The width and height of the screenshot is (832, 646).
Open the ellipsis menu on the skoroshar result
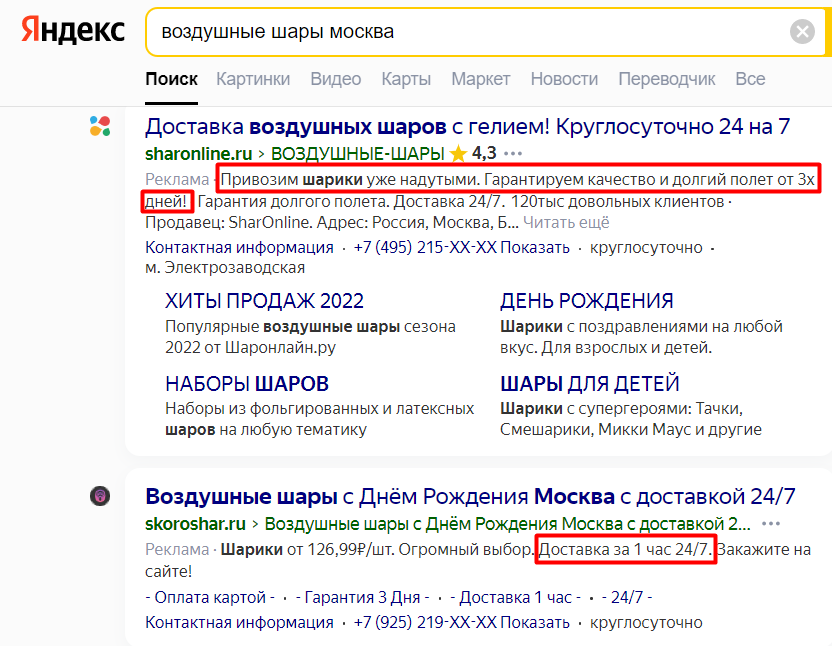click(769, 524)
